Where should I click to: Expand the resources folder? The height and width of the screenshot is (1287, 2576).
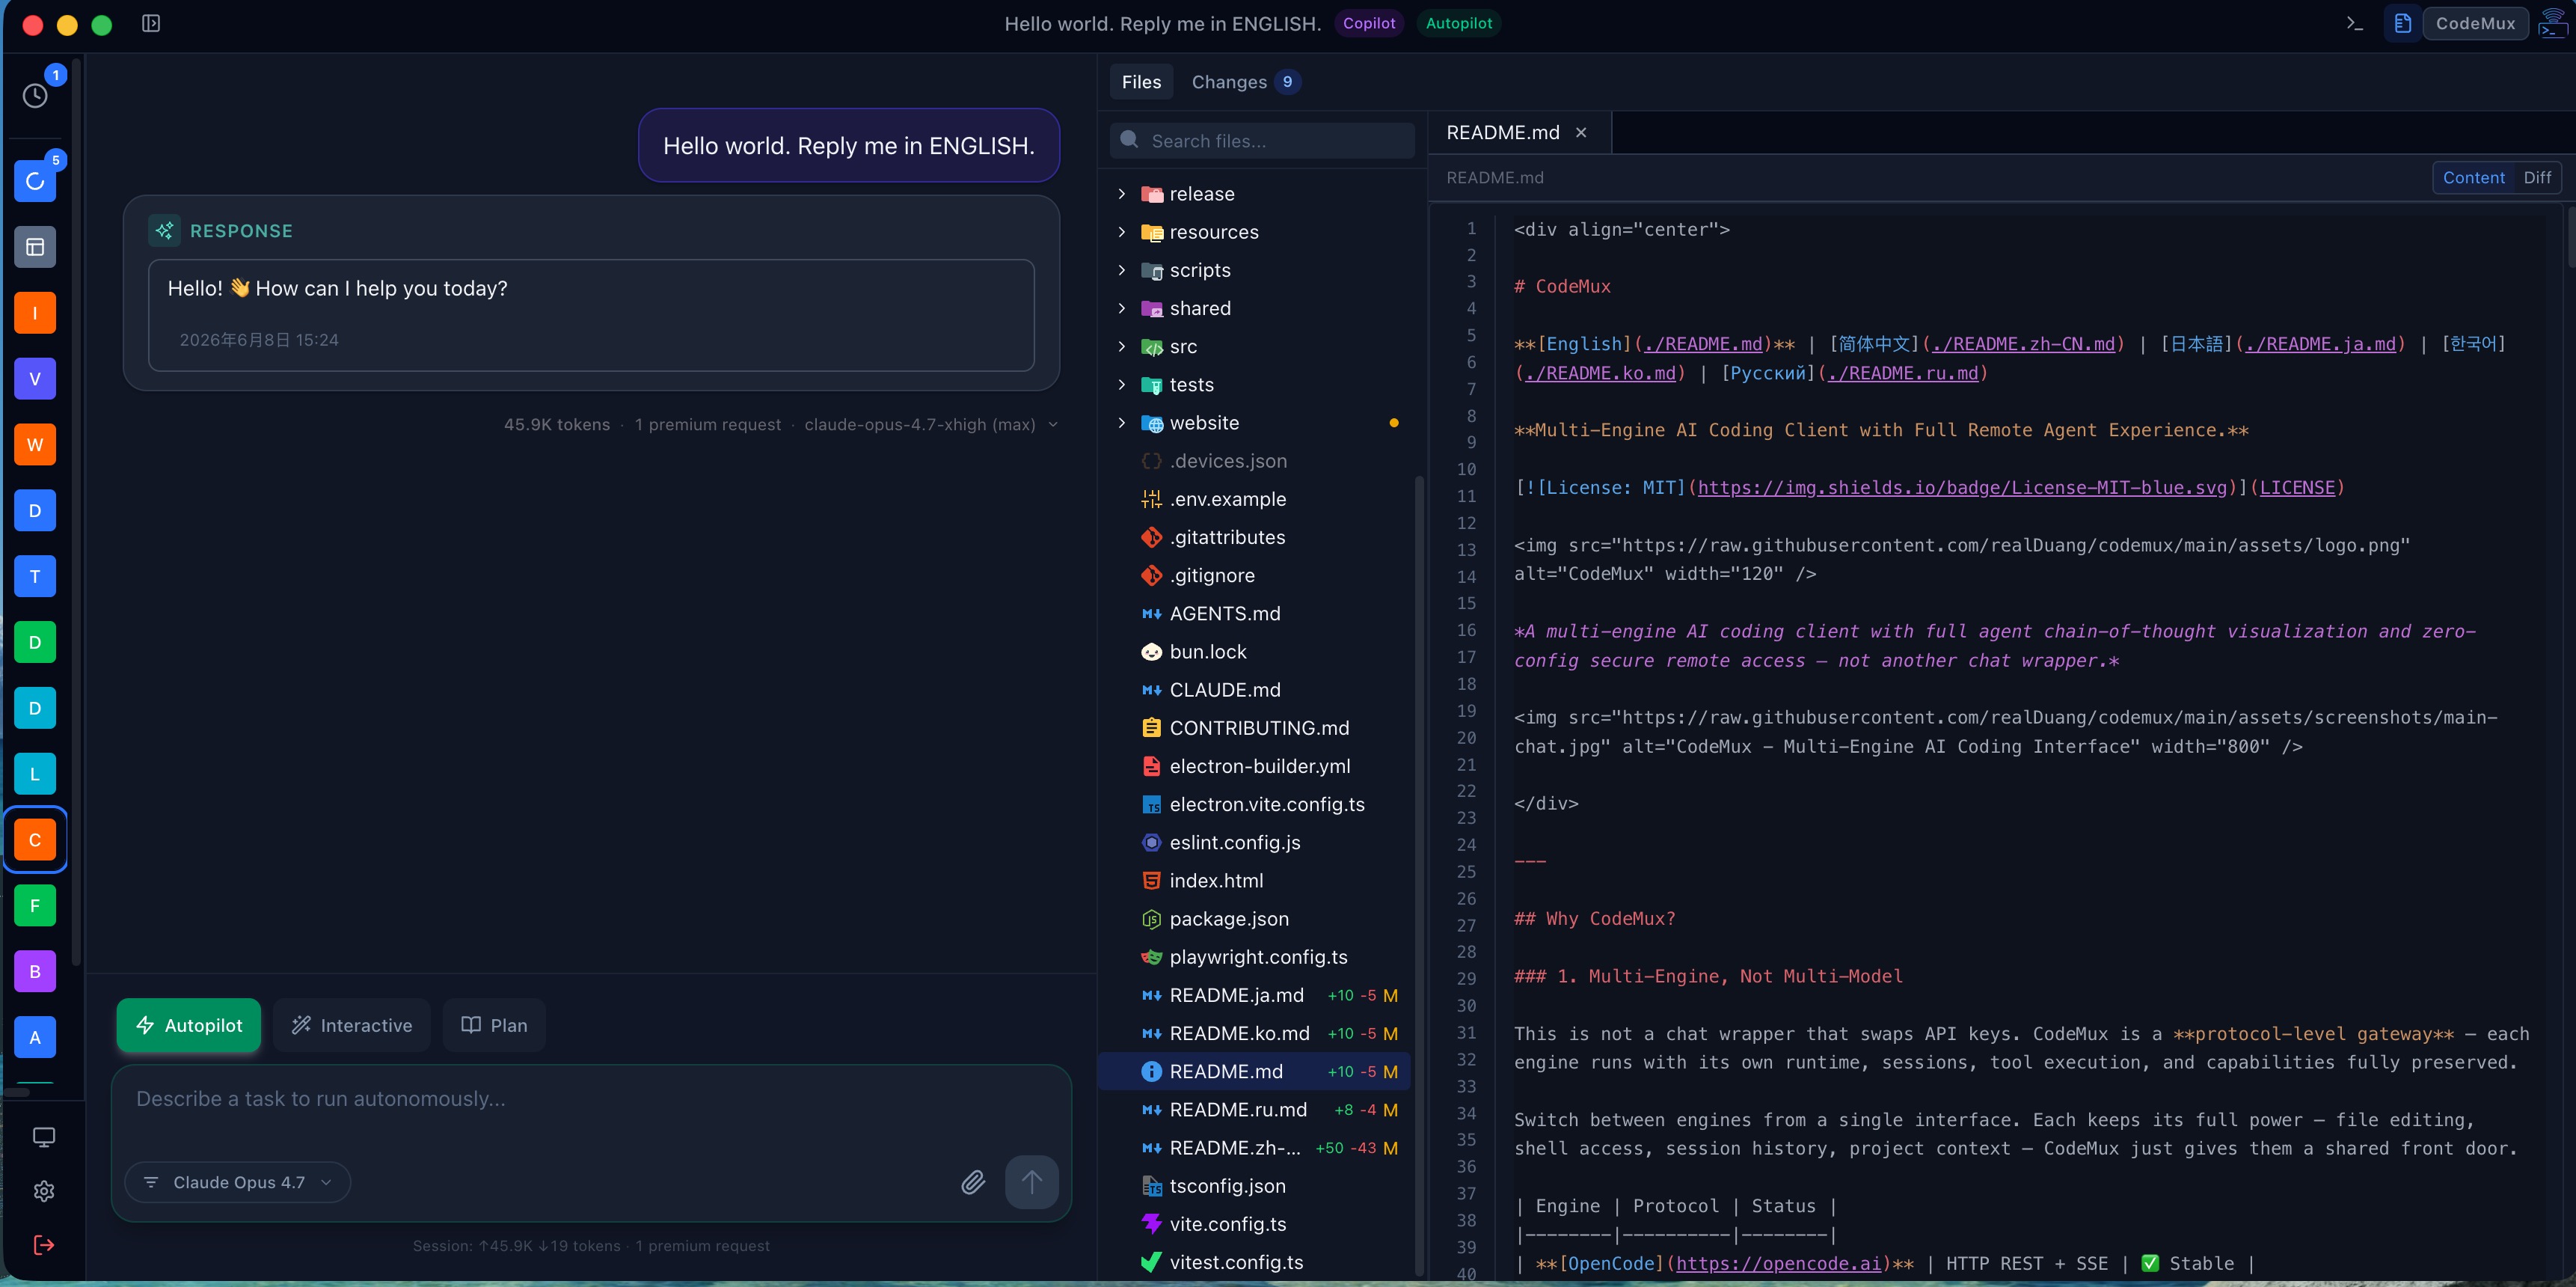pyautogui.click(x=1122, y=232)
